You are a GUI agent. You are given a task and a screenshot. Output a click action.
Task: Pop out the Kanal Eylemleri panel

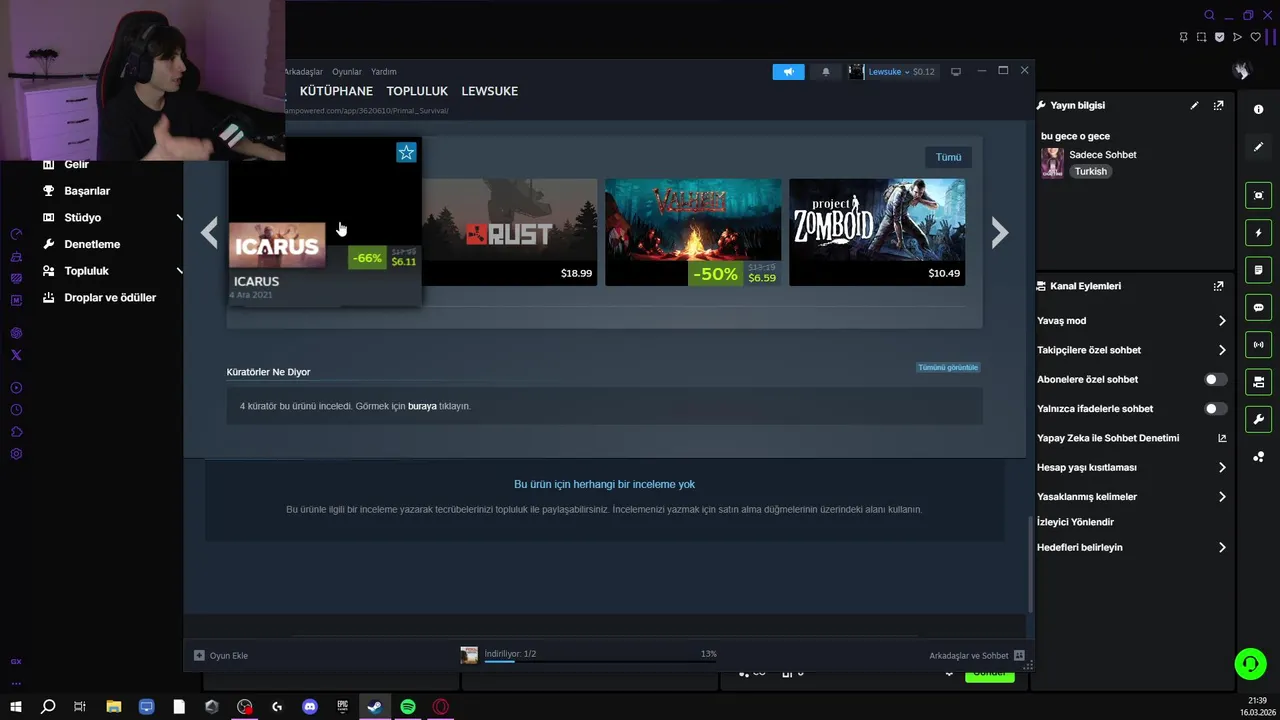[1218, 286]
